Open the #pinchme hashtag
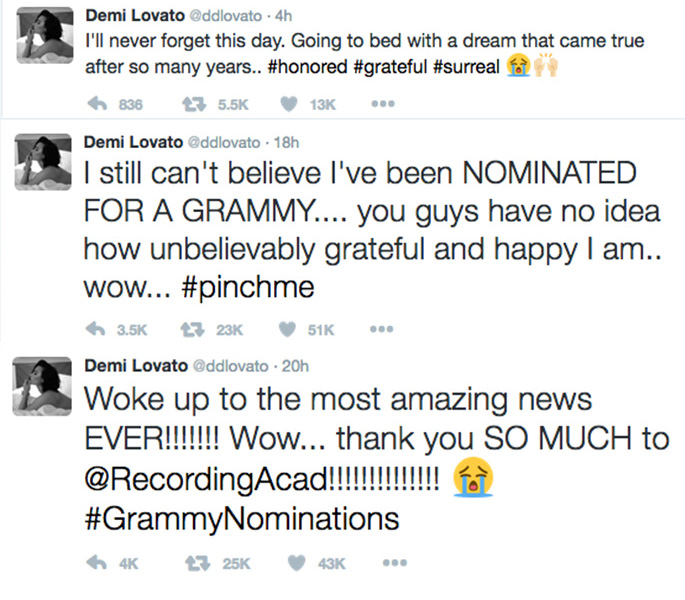This screenshot has height=600, width=685. 247,288
